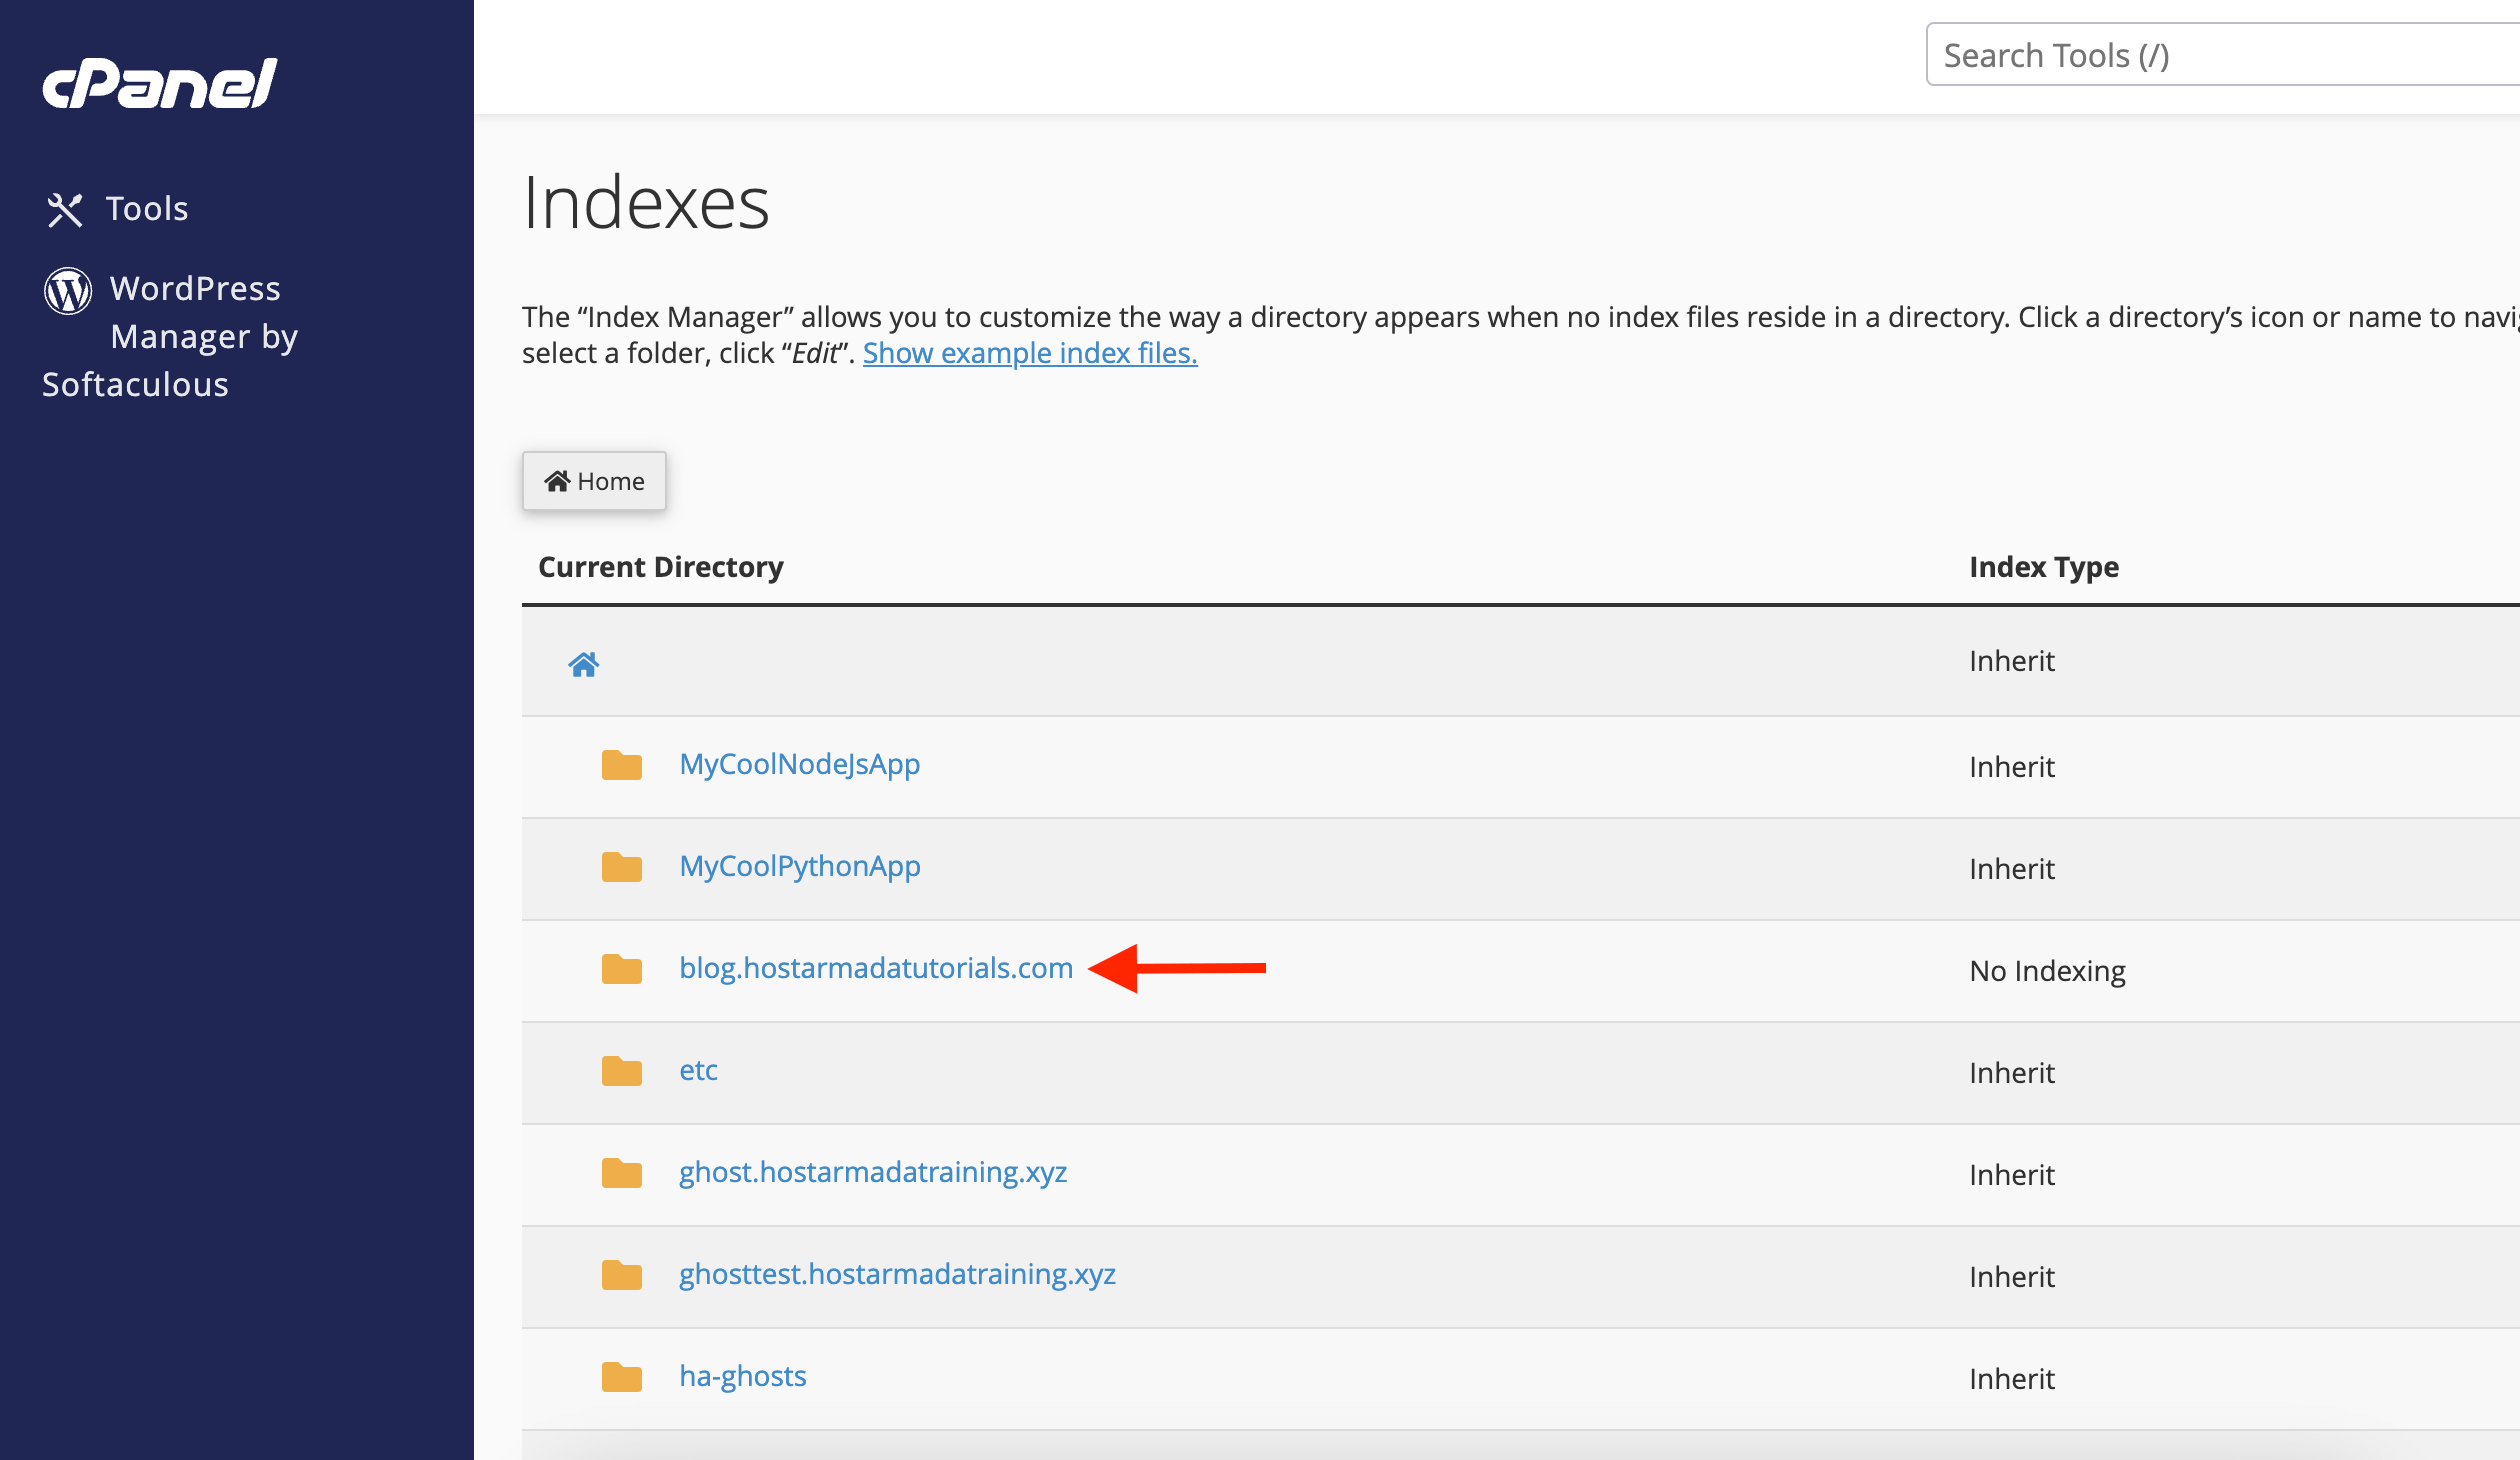This screenshot has width=2520, height=1460.
Task: Open the Tools sidebar item
Action: click(x=117, y=209)
